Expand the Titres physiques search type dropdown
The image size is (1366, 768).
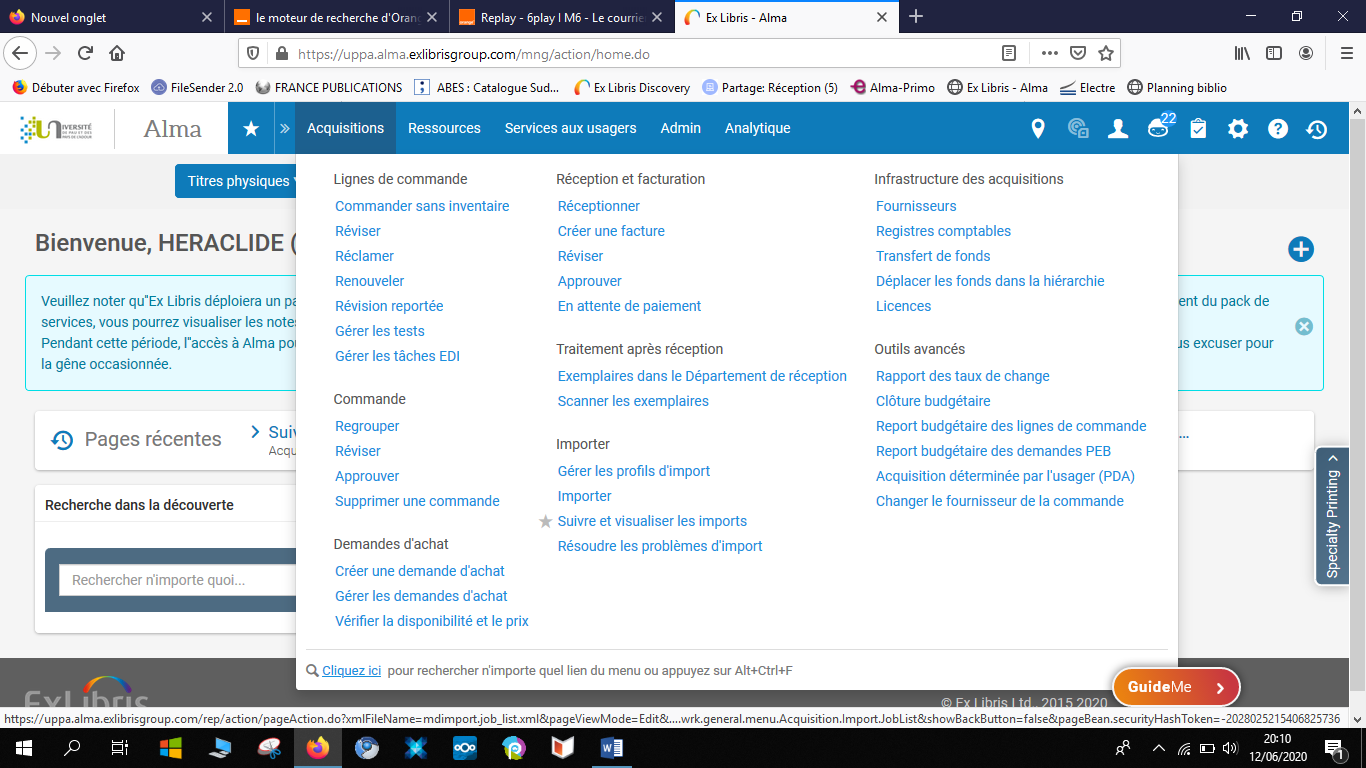[238, 181]
